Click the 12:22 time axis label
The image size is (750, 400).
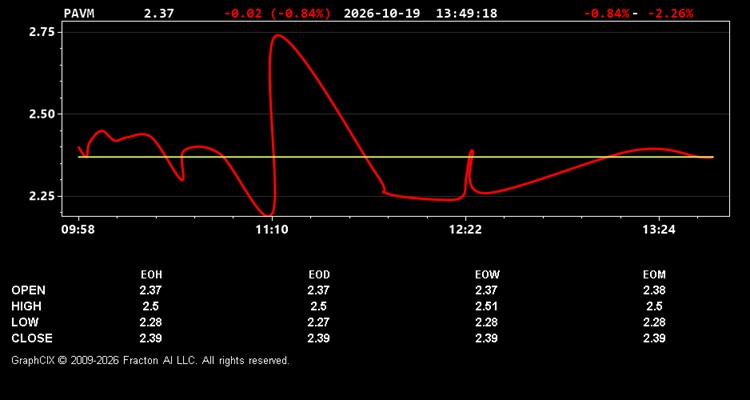tap(465, 230)
